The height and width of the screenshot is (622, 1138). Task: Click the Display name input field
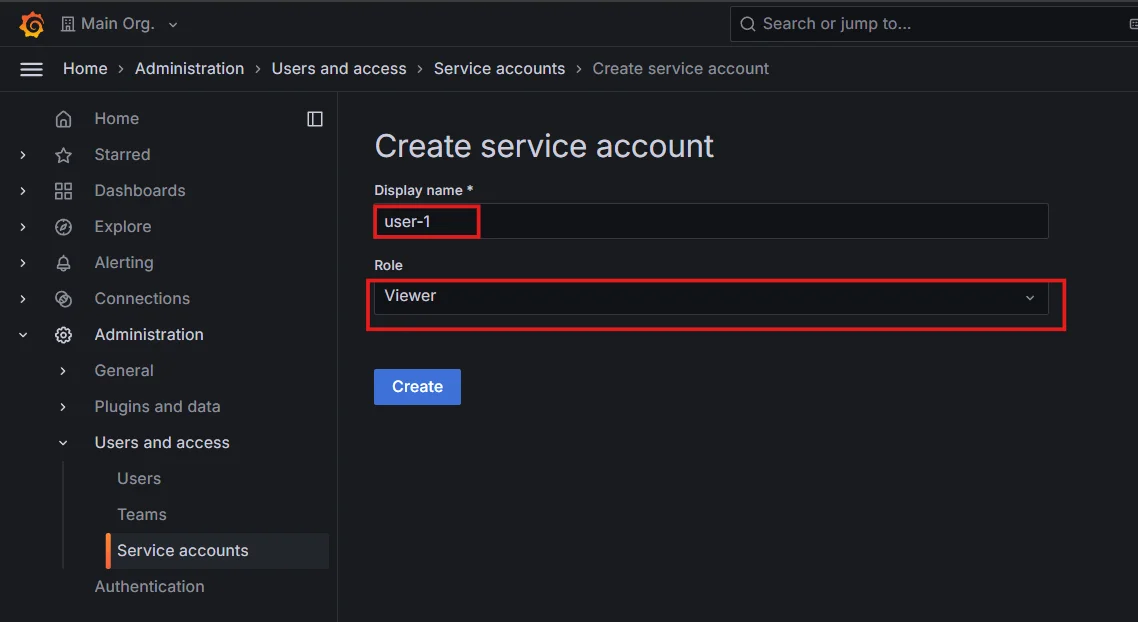[x=710, y=221]
